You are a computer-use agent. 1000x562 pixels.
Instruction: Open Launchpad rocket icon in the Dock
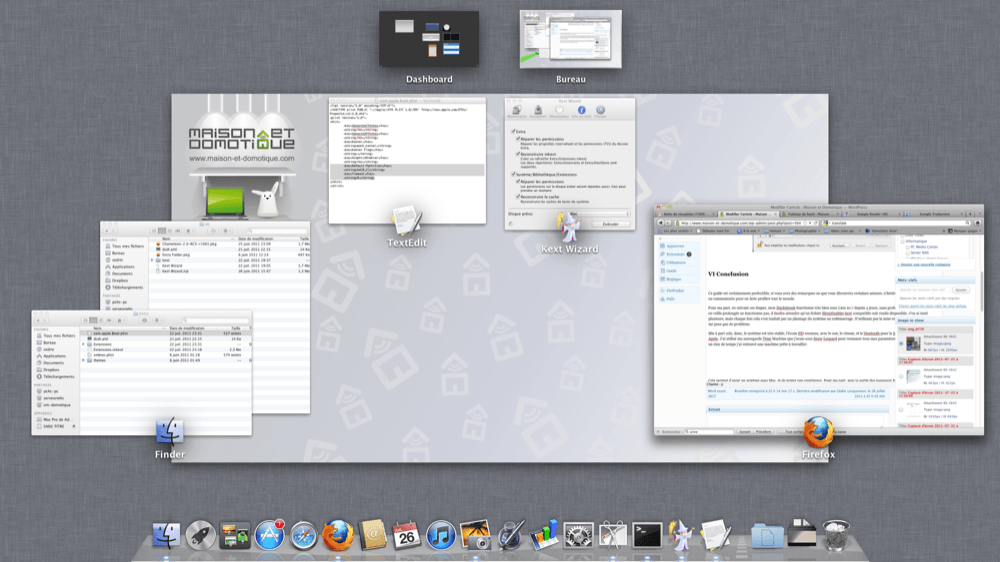(200, 535)
